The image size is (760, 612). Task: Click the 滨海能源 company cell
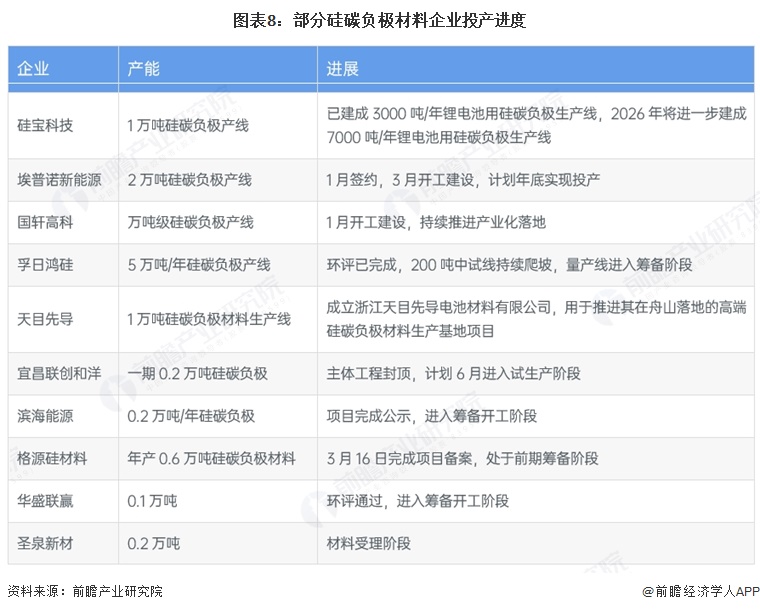coord(63,416)
